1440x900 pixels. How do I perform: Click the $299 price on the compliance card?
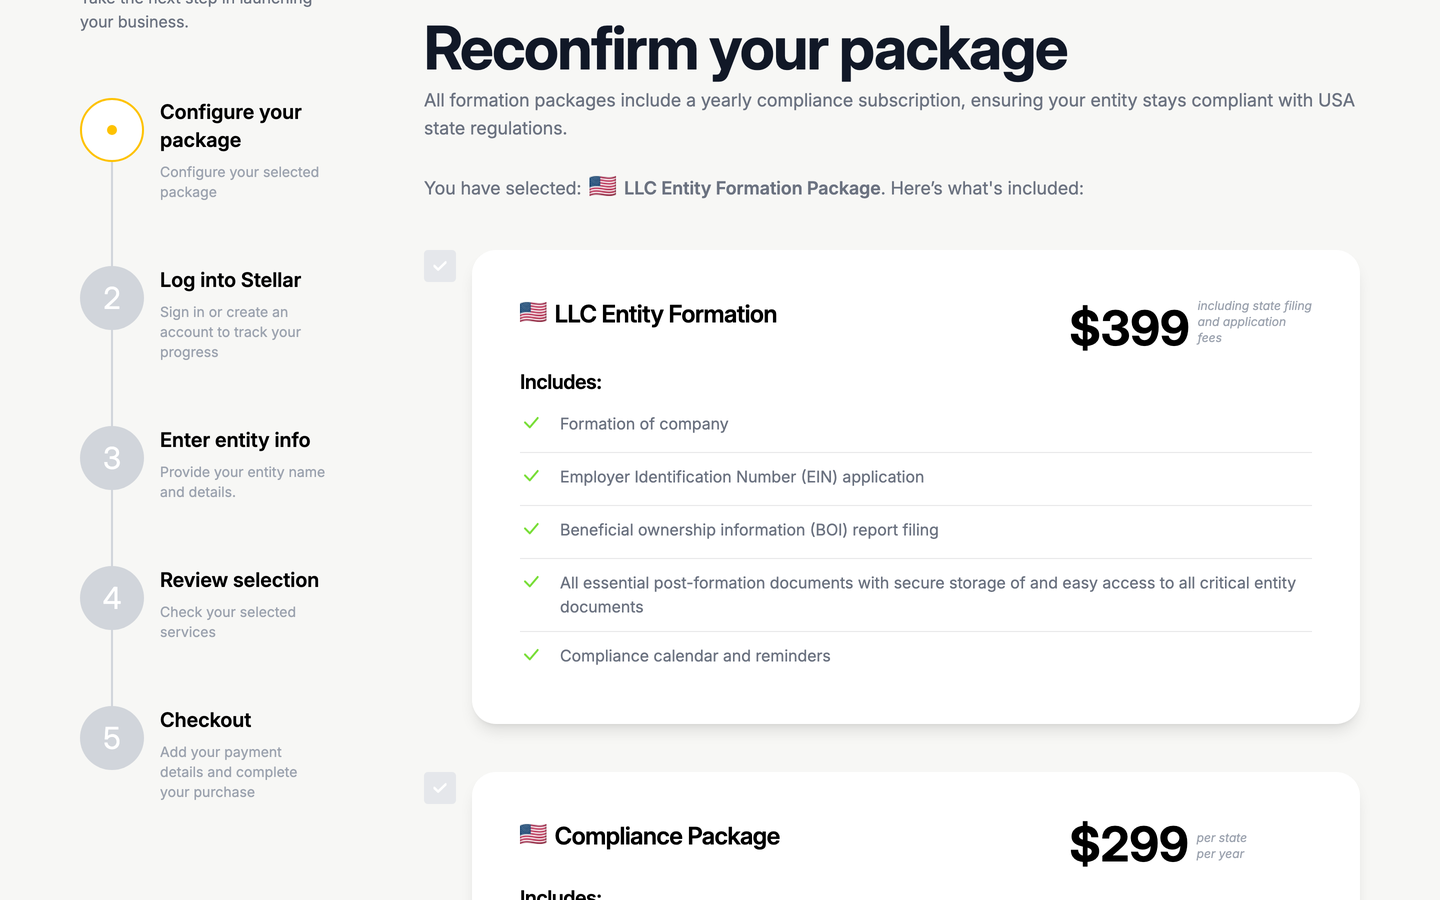point(1129,844)
